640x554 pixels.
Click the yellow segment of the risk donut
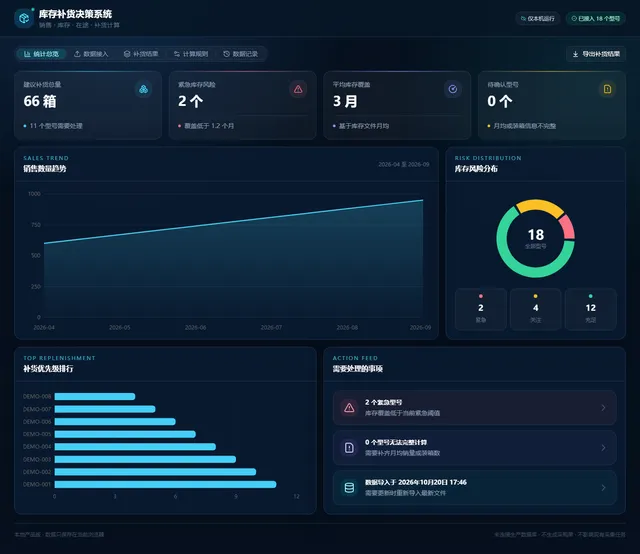540,205
